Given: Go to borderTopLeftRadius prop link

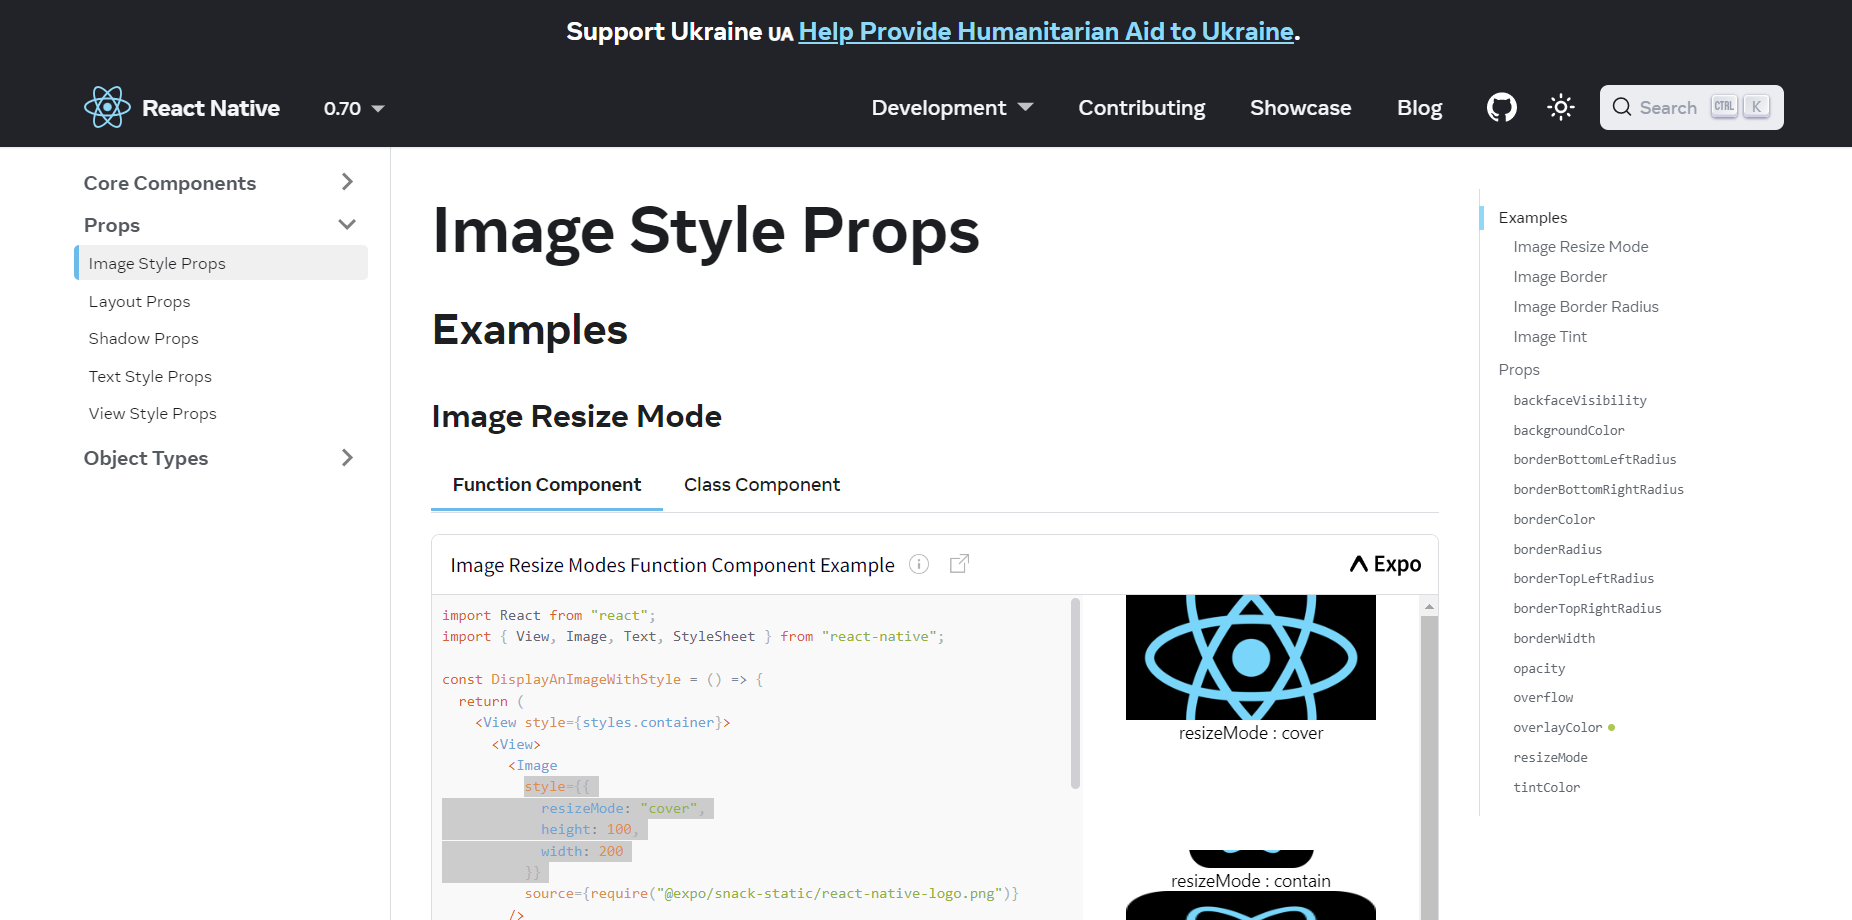Looking at the screenshot, I should pyautogui.click(x=1583, y=578).
